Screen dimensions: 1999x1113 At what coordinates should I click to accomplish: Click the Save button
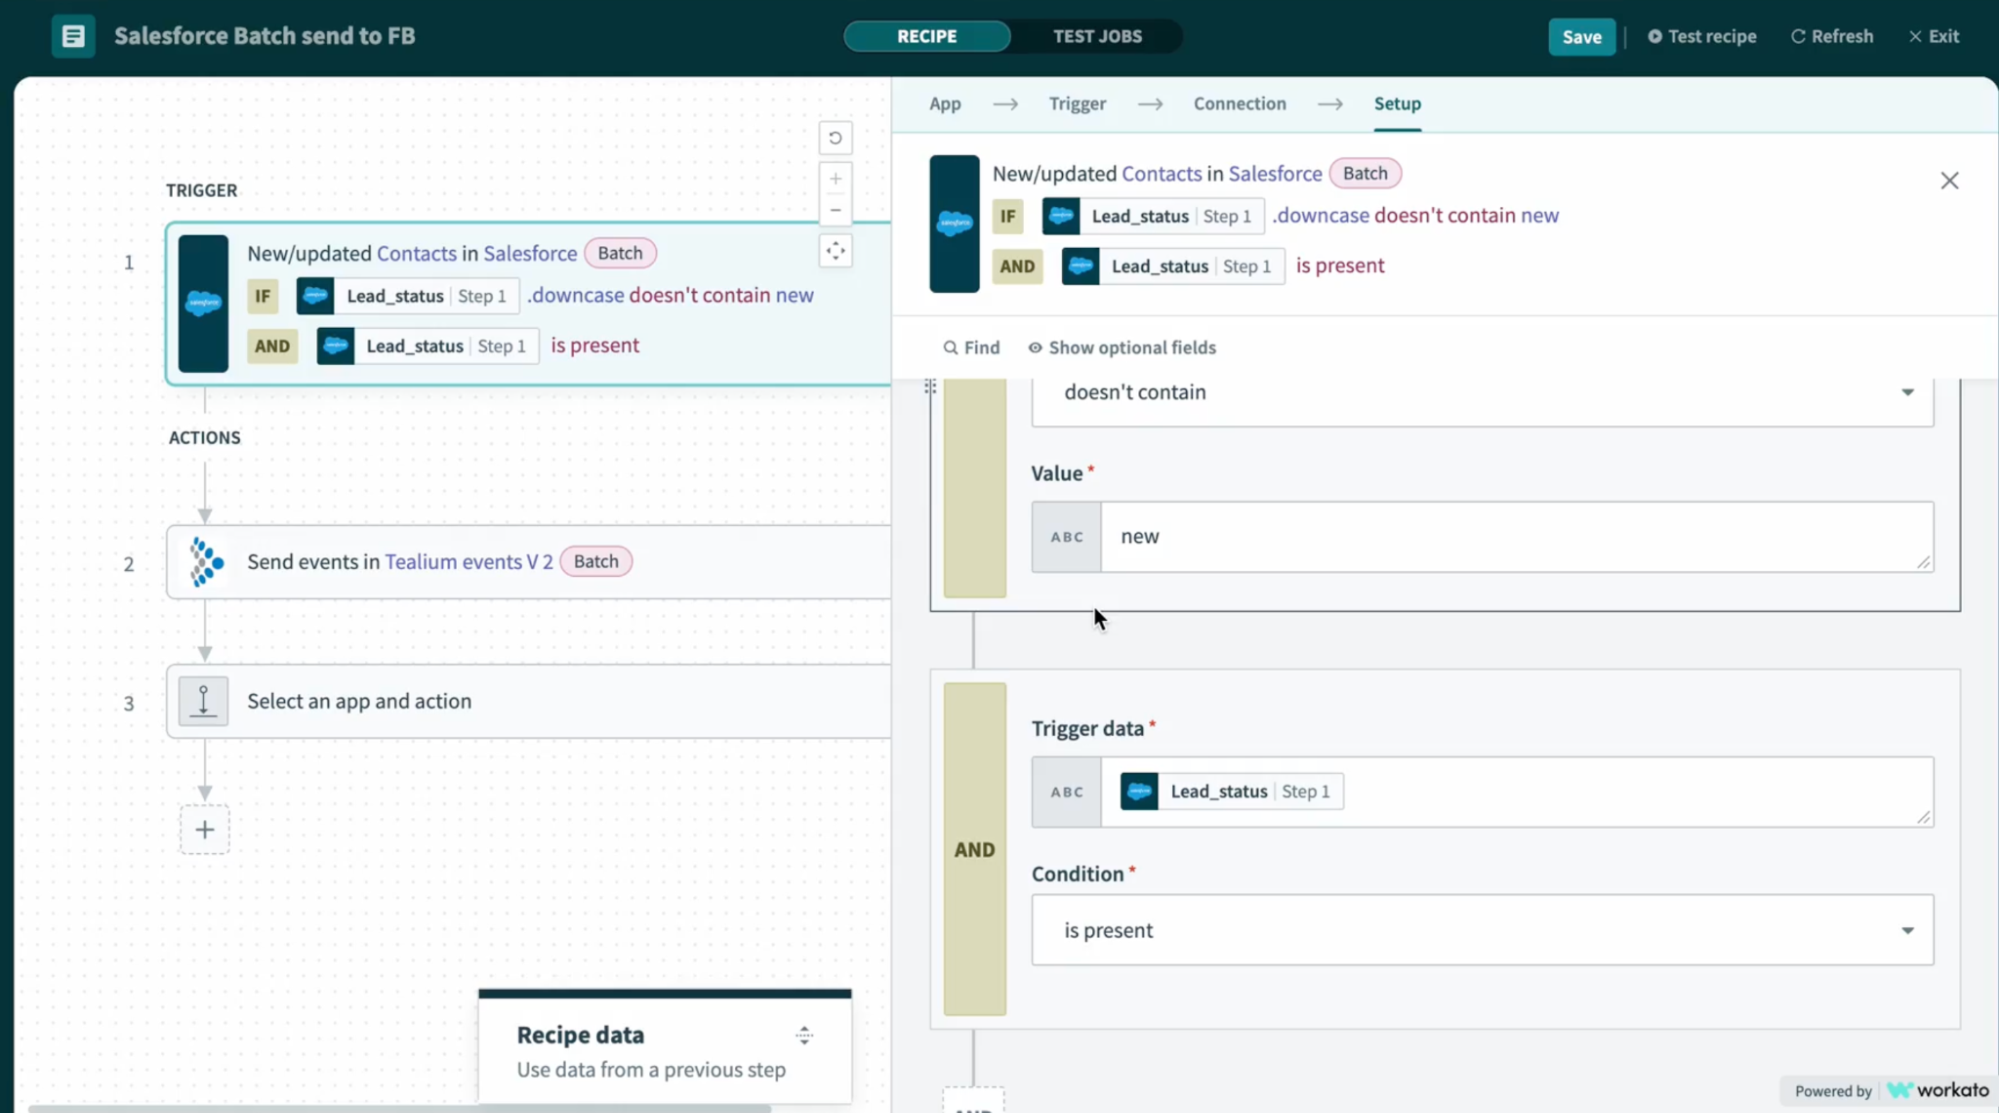click(x=1581, y=37)
